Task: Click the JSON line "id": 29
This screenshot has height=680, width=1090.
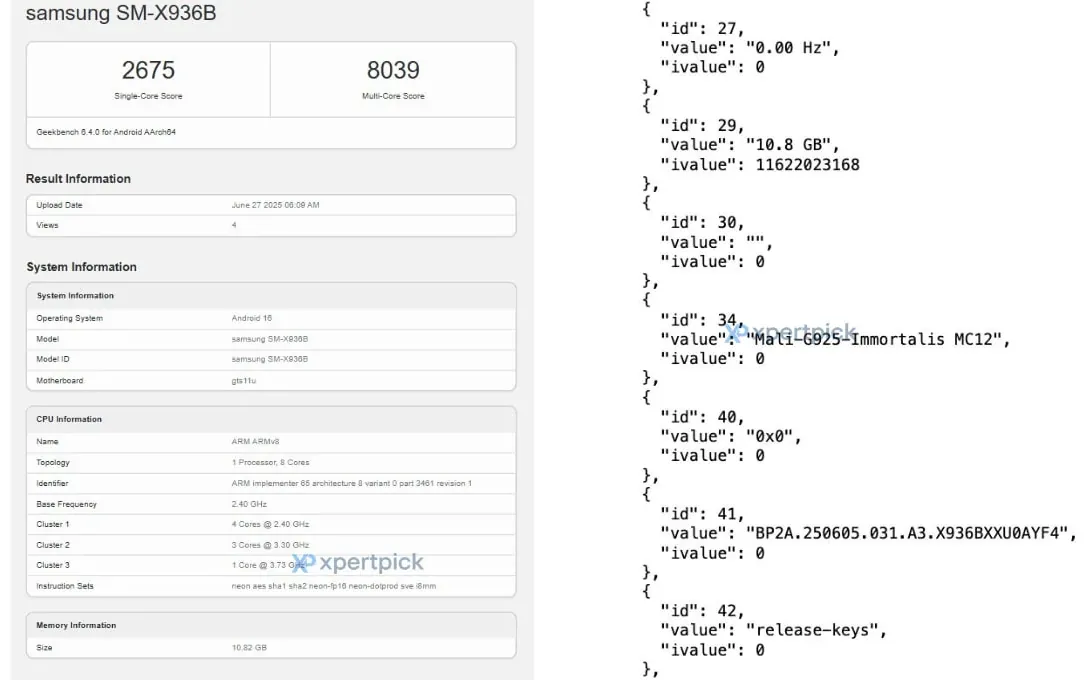Action: tap(702, 126)
